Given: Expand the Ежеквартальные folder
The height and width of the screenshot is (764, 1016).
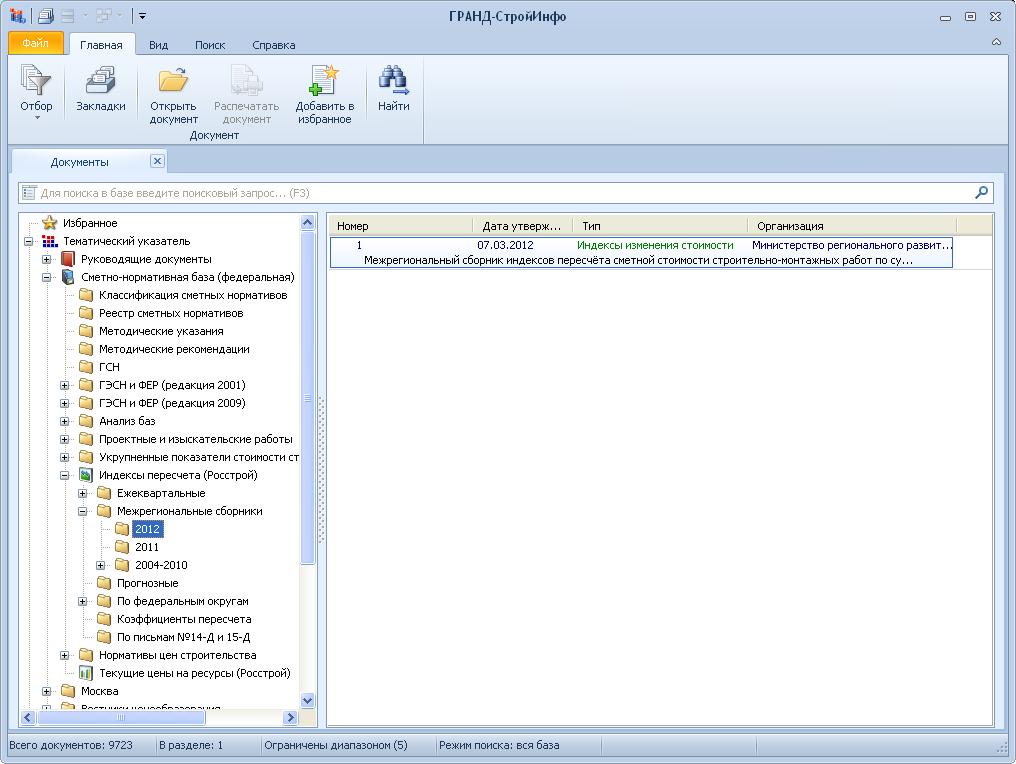Looking at the screenshot, I should pyautogui.click(x=83, y=493).
